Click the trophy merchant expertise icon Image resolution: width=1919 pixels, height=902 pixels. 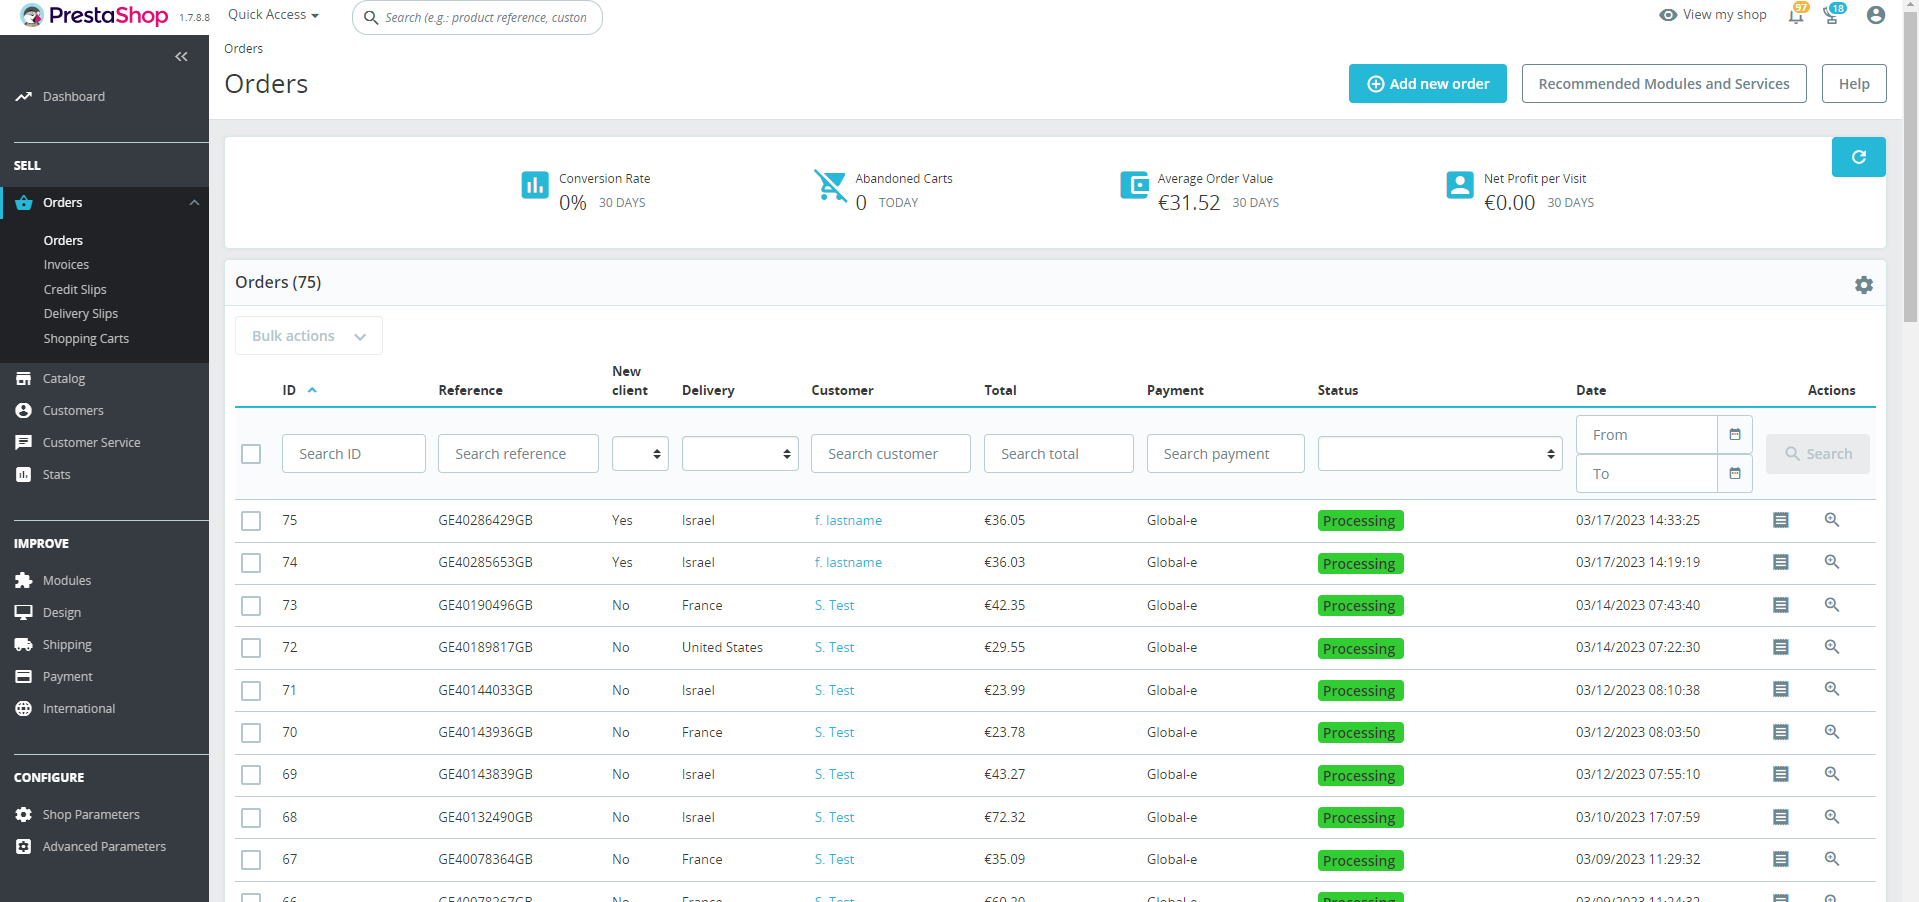point(1831,15)
